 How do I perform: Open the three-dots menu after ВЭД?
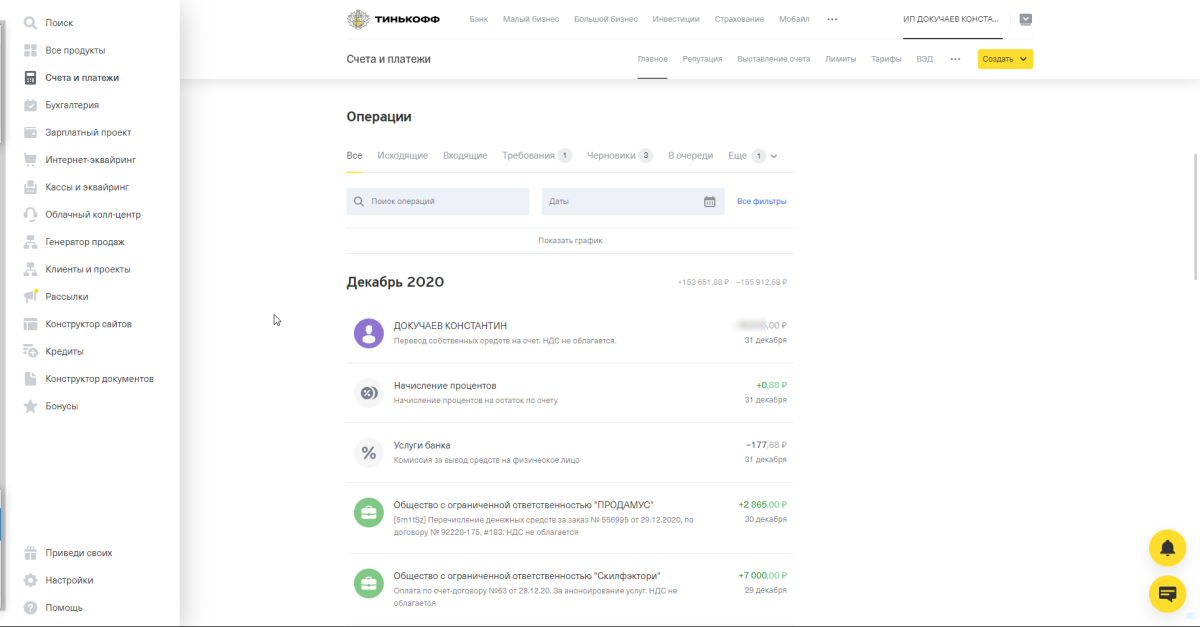click(955, 59)
